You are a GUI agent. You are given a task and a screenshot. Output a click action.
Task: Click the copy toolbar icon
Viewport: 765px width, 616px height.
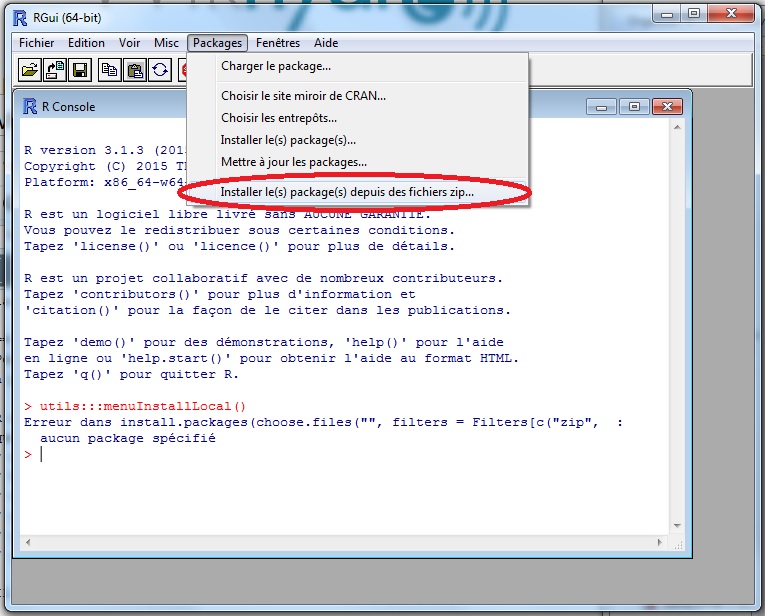pyautogui.click(x=109, y=70)
